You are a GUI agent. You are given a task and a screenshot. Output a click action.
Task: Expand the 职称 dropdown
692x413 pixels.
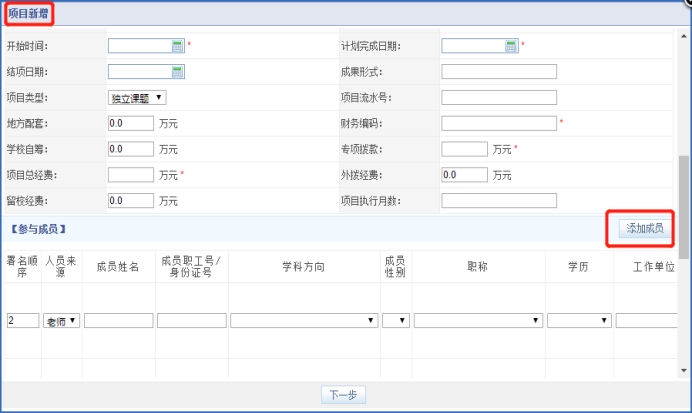pos(478,321)
